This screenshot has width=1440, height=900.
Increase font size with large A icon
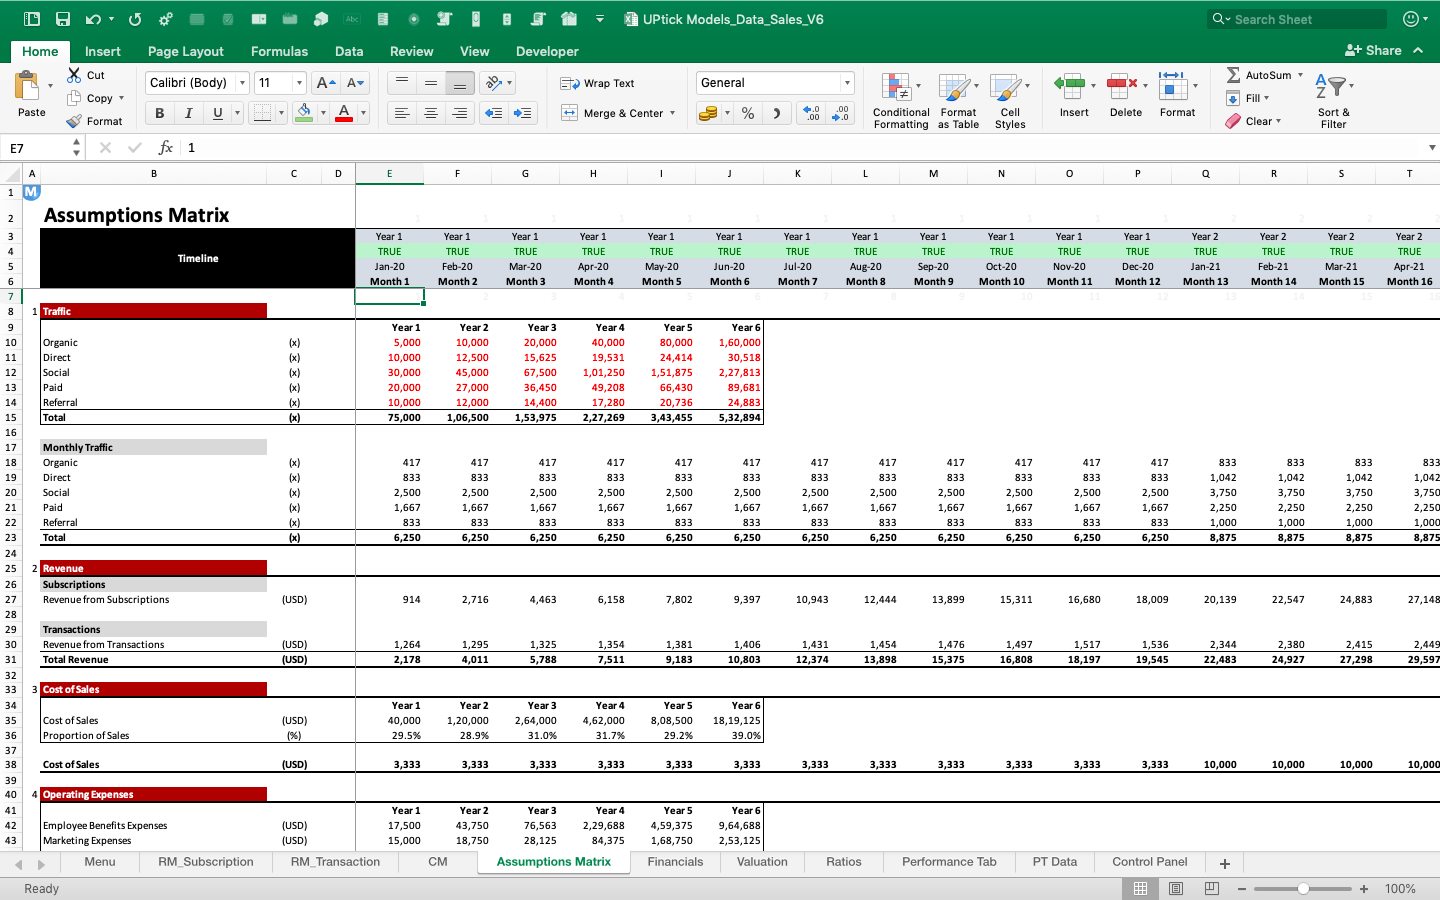pos(326,83)
